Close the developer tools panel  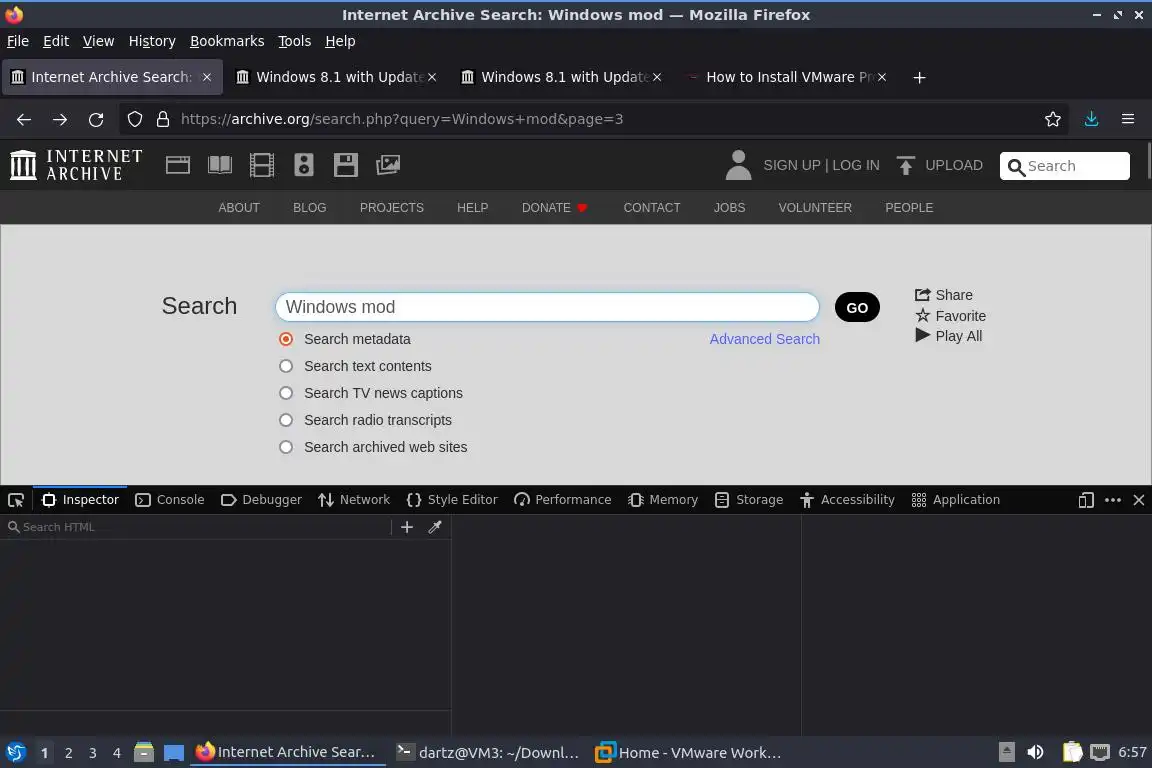pos(1139,500)
